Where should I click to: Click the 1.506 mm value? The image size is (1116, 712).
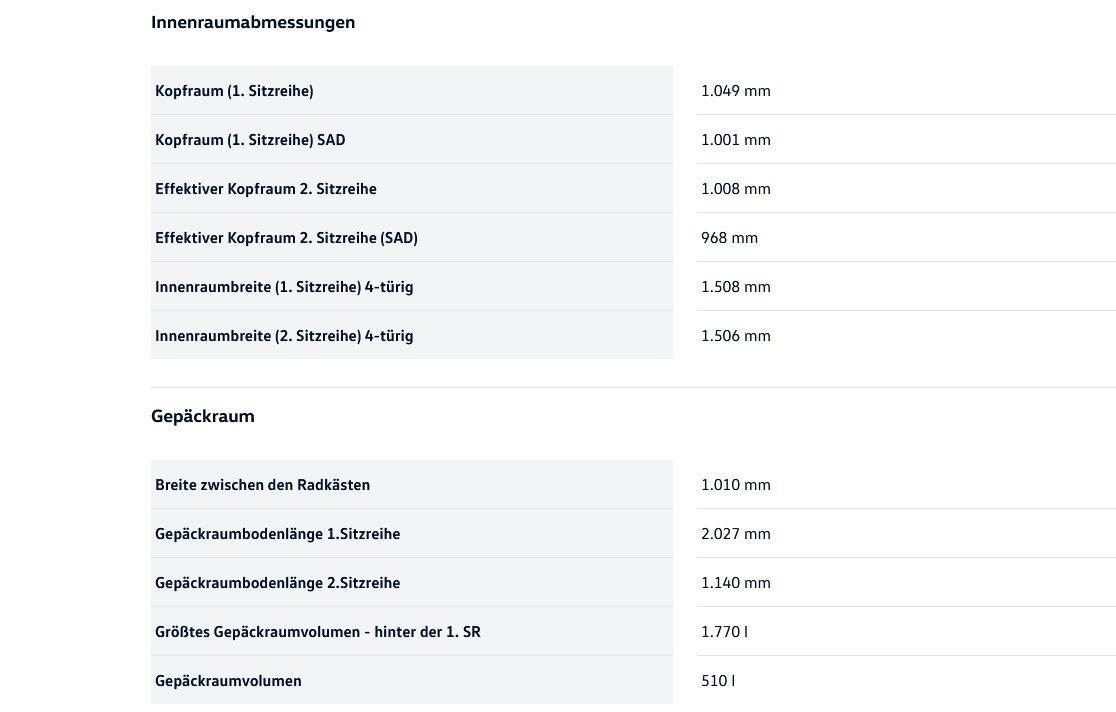pyautogui.click(x=735, y=336)
